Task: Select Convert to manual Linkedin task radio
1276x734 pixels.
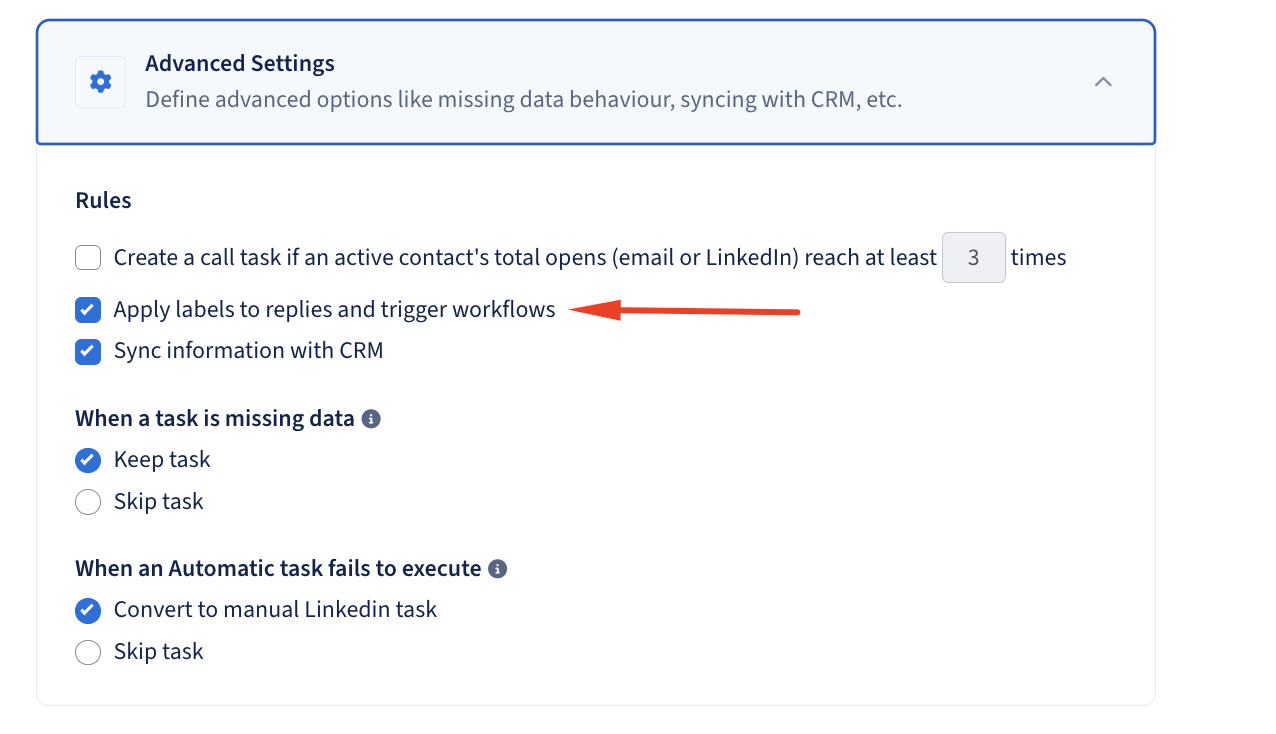Action: pos(88,610)
